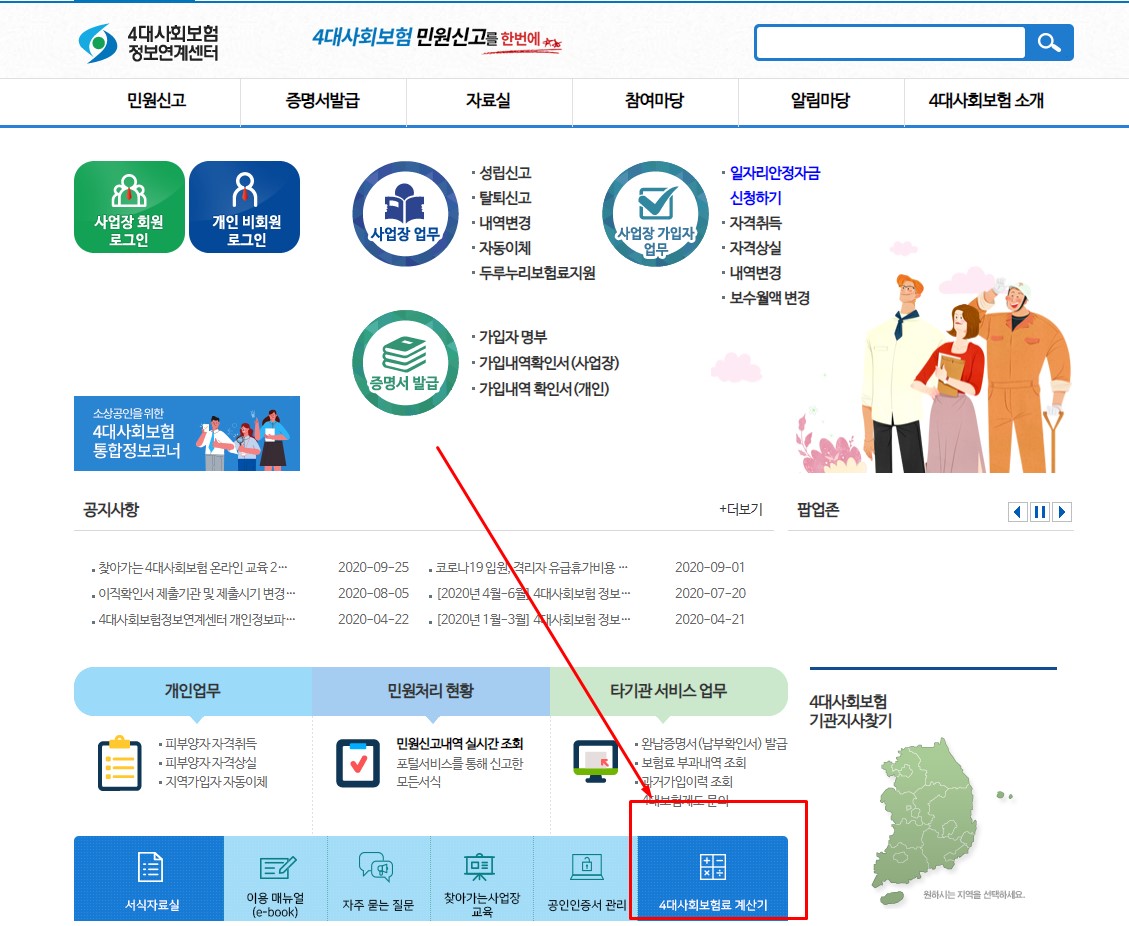Click the 4대사회보험료 계산기 icon
The height and width of the screenshot is (926, 1129).
click(x=713, y=867)
